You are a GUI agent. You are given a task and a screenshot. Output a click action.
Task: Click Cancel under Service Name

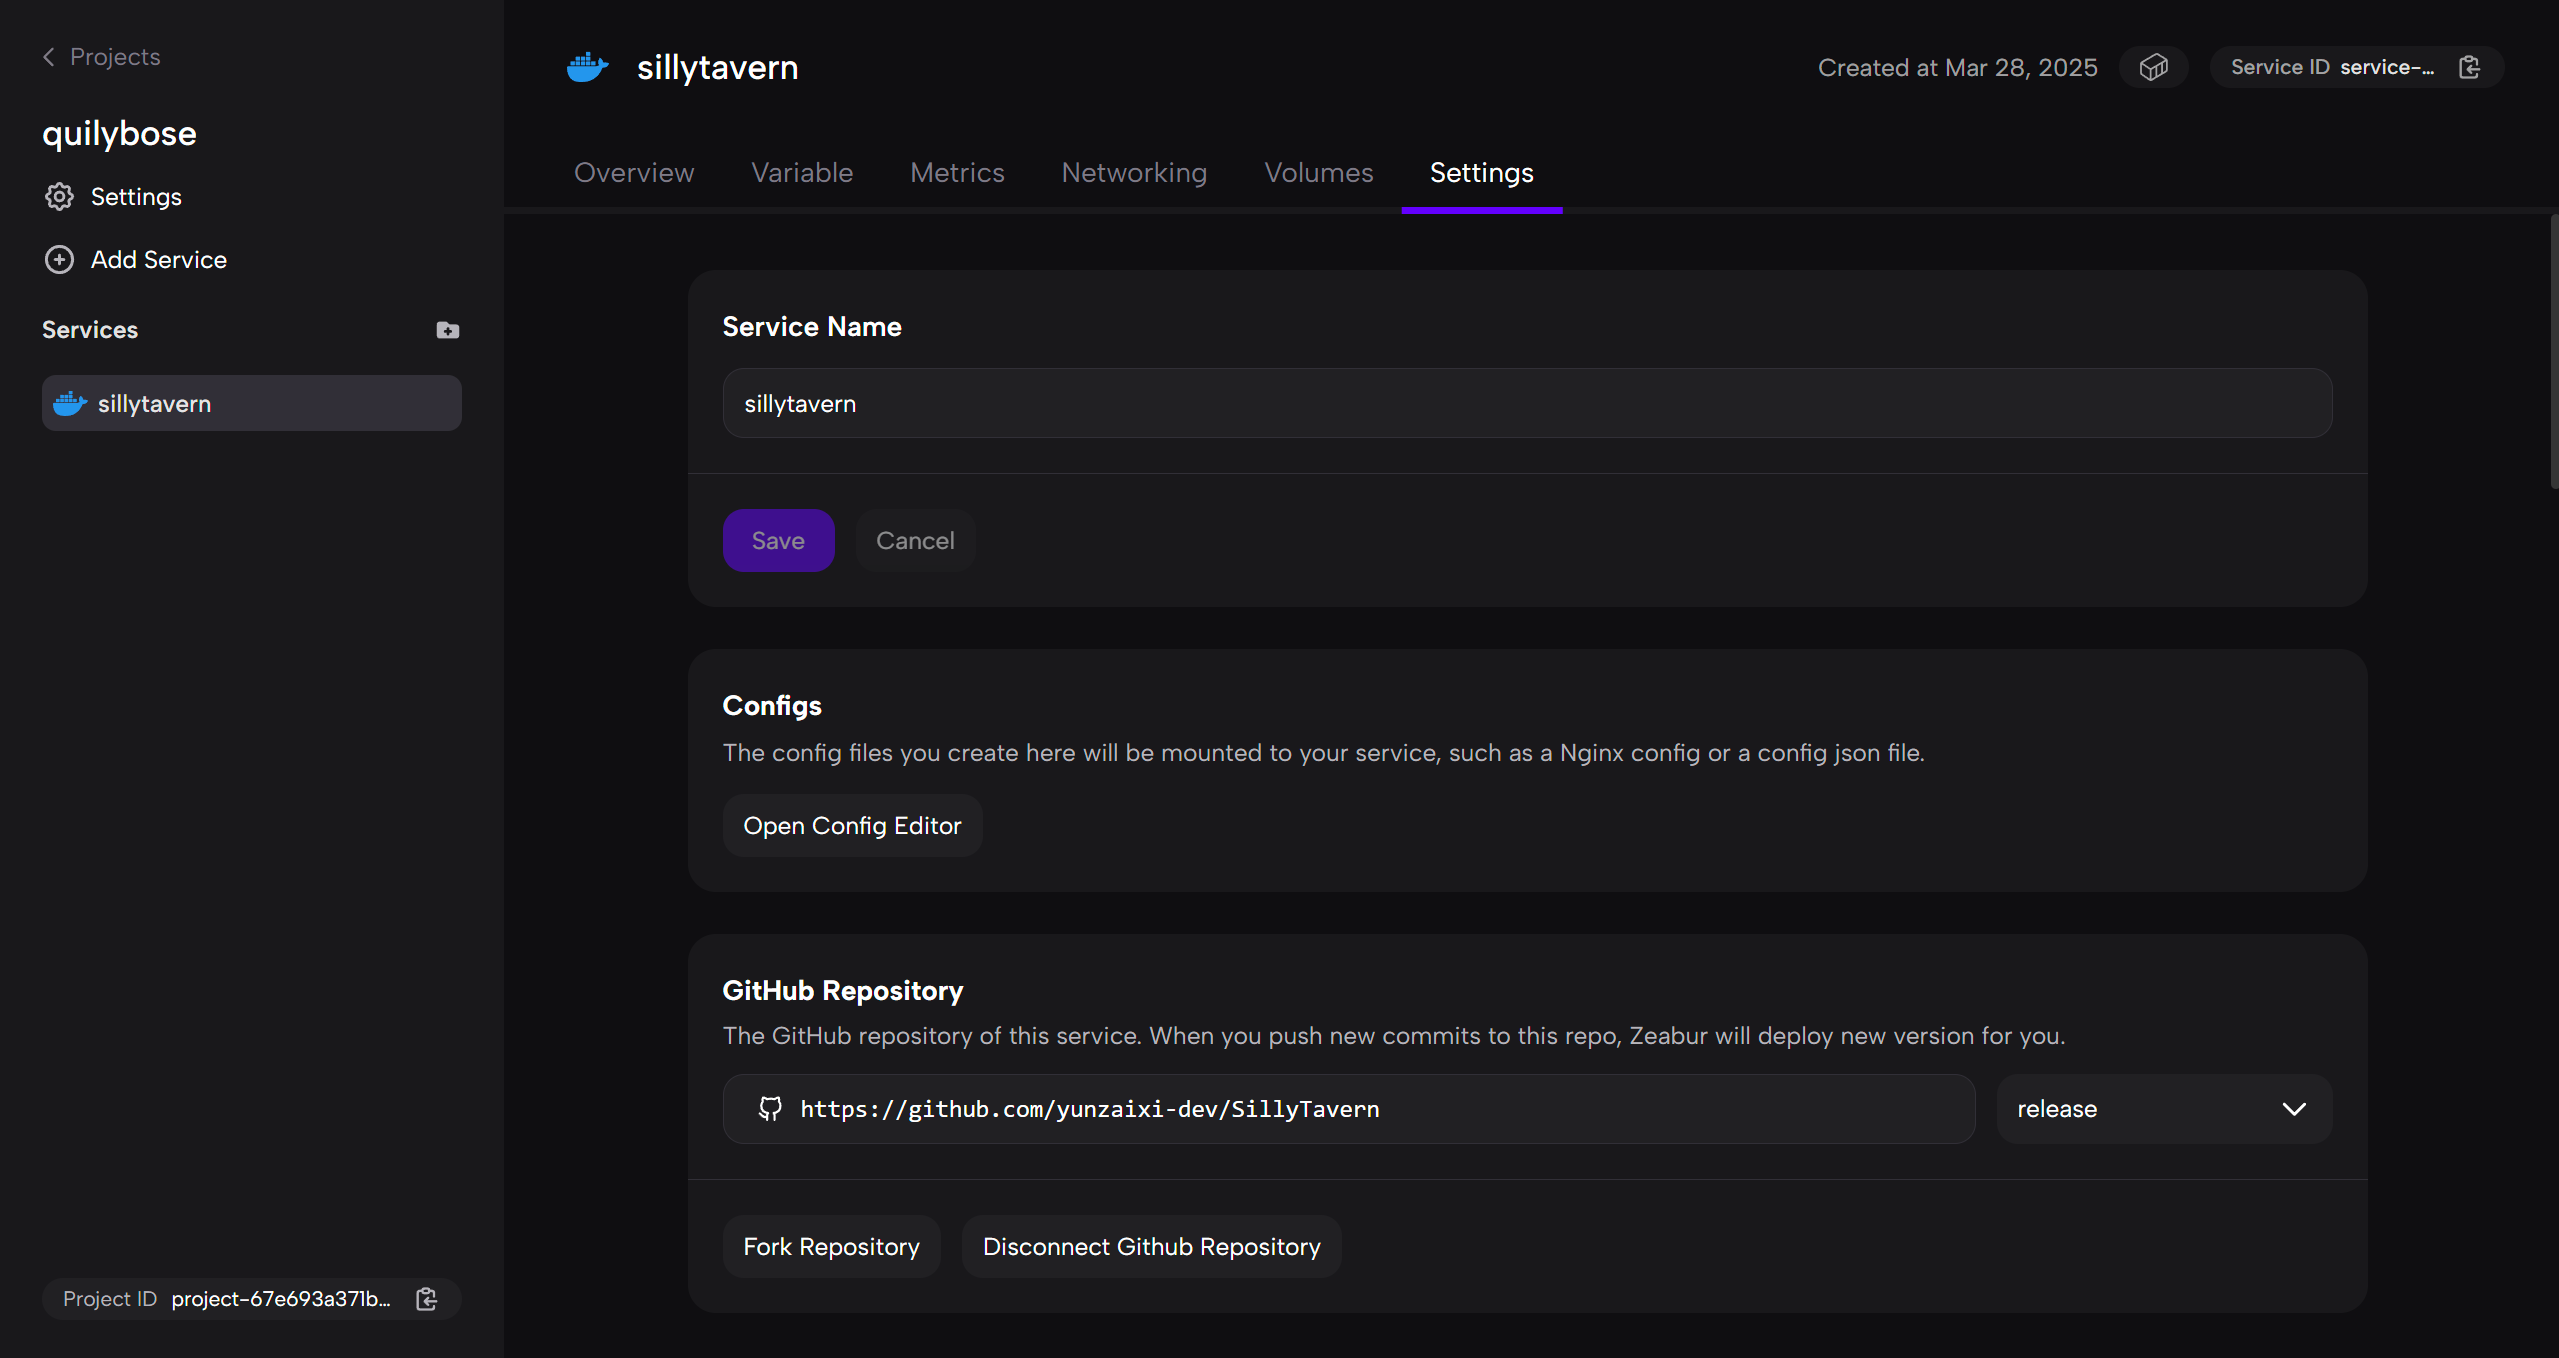914,540
